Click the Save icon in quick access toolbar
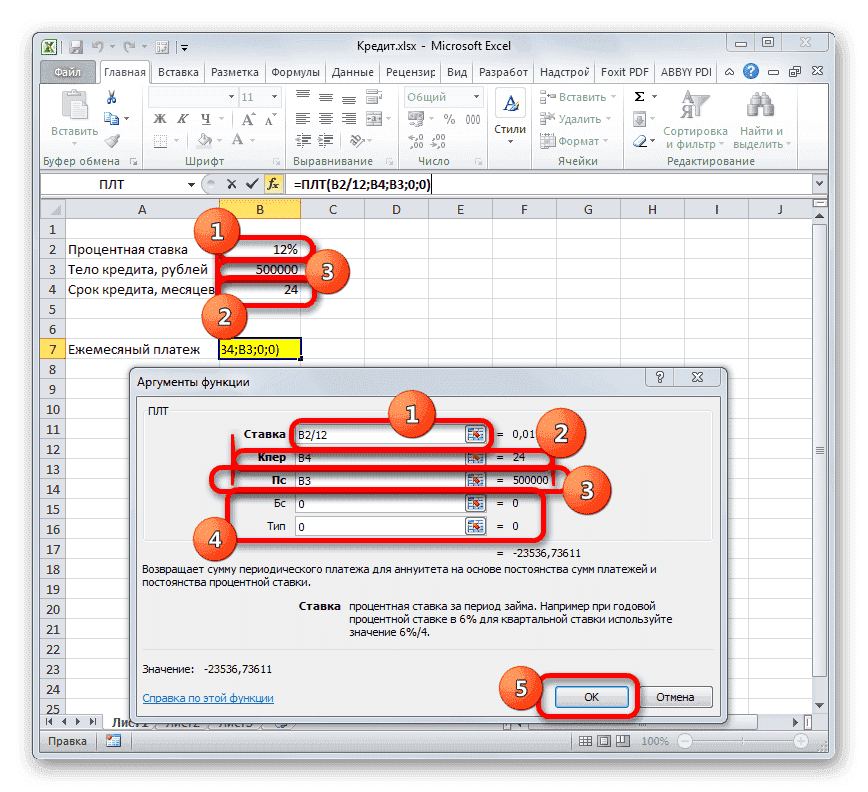This screenshot has width=868, height=792. [75, 46]
